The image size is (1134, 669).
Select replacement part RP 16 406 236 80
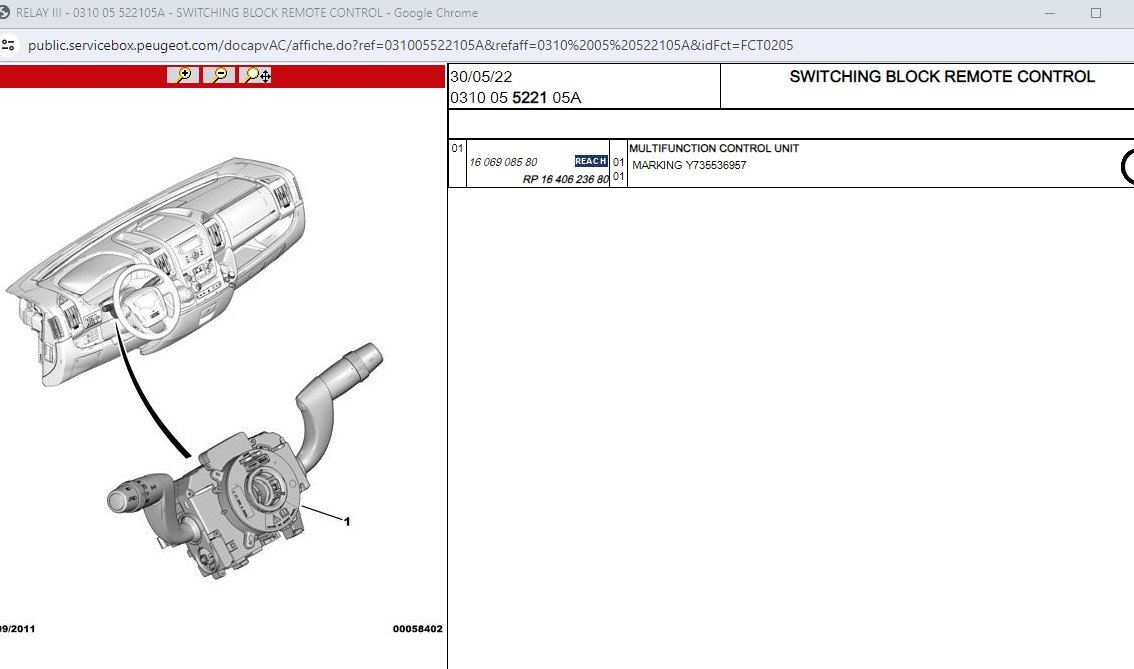566,179
